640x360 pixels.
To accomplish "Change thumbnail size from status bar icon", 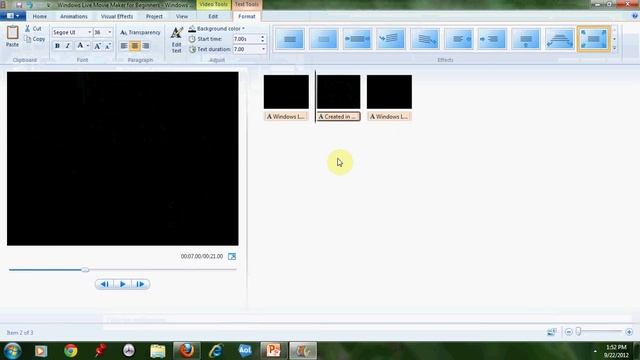I will tap(552, 332).
